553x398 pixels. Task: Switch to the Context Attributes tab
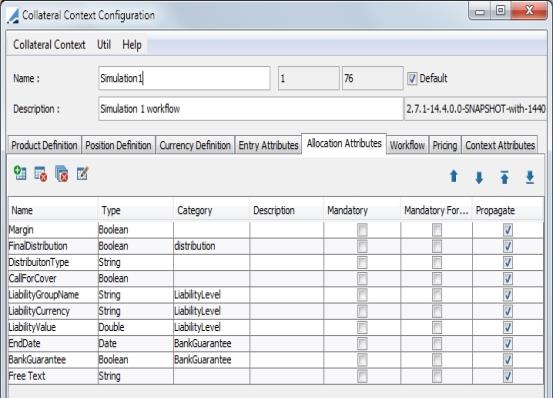(500, 145)
